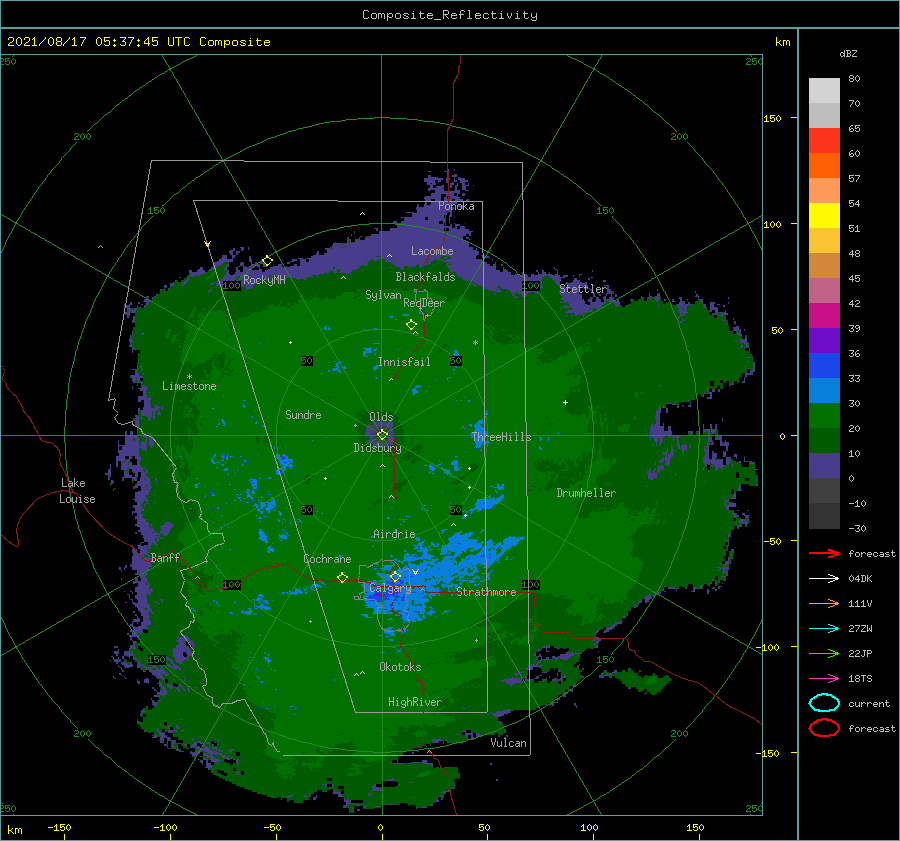
Task: Click the dBZ legend heading
Action: pos(848,53)
